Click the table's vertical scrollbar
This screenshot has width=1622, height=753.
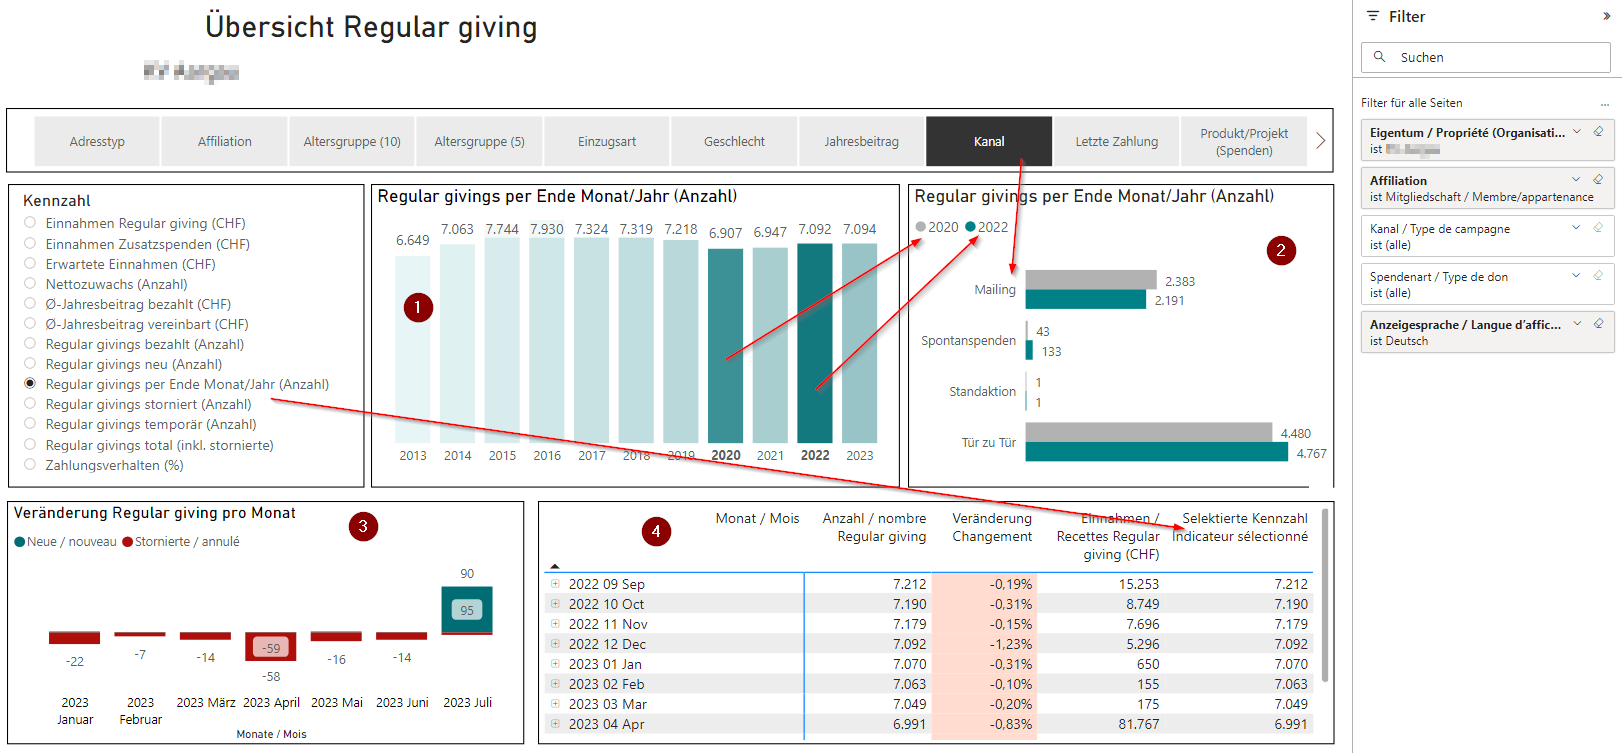[1325, 597]
